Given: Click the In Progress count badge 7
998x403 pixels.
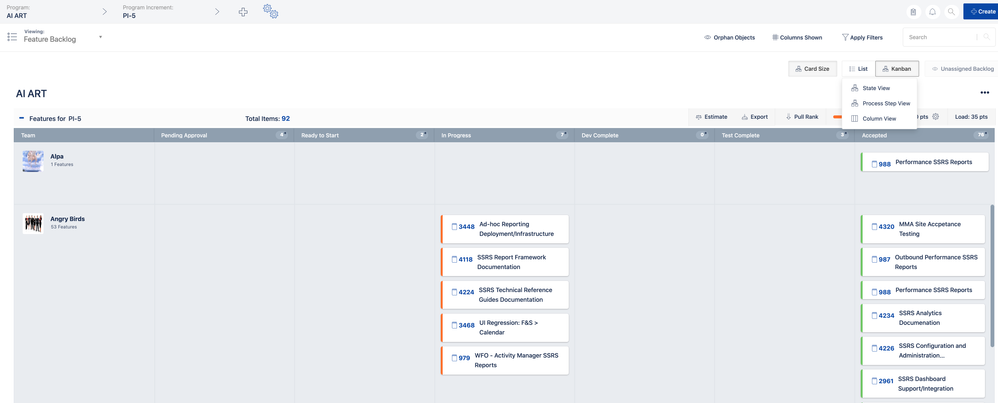Looking at the screenshot, I should [561, 135].
